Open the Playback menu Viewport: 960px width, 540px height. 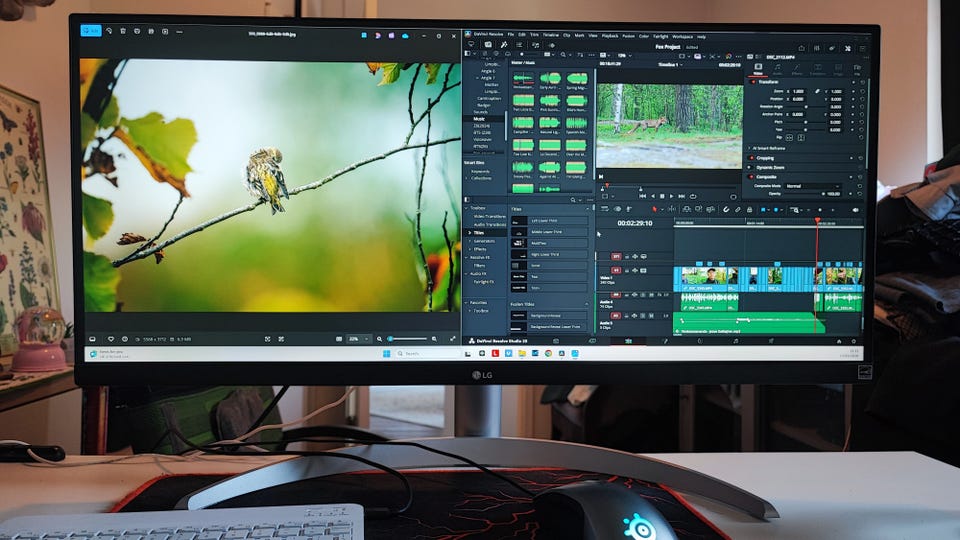[610, 36]
